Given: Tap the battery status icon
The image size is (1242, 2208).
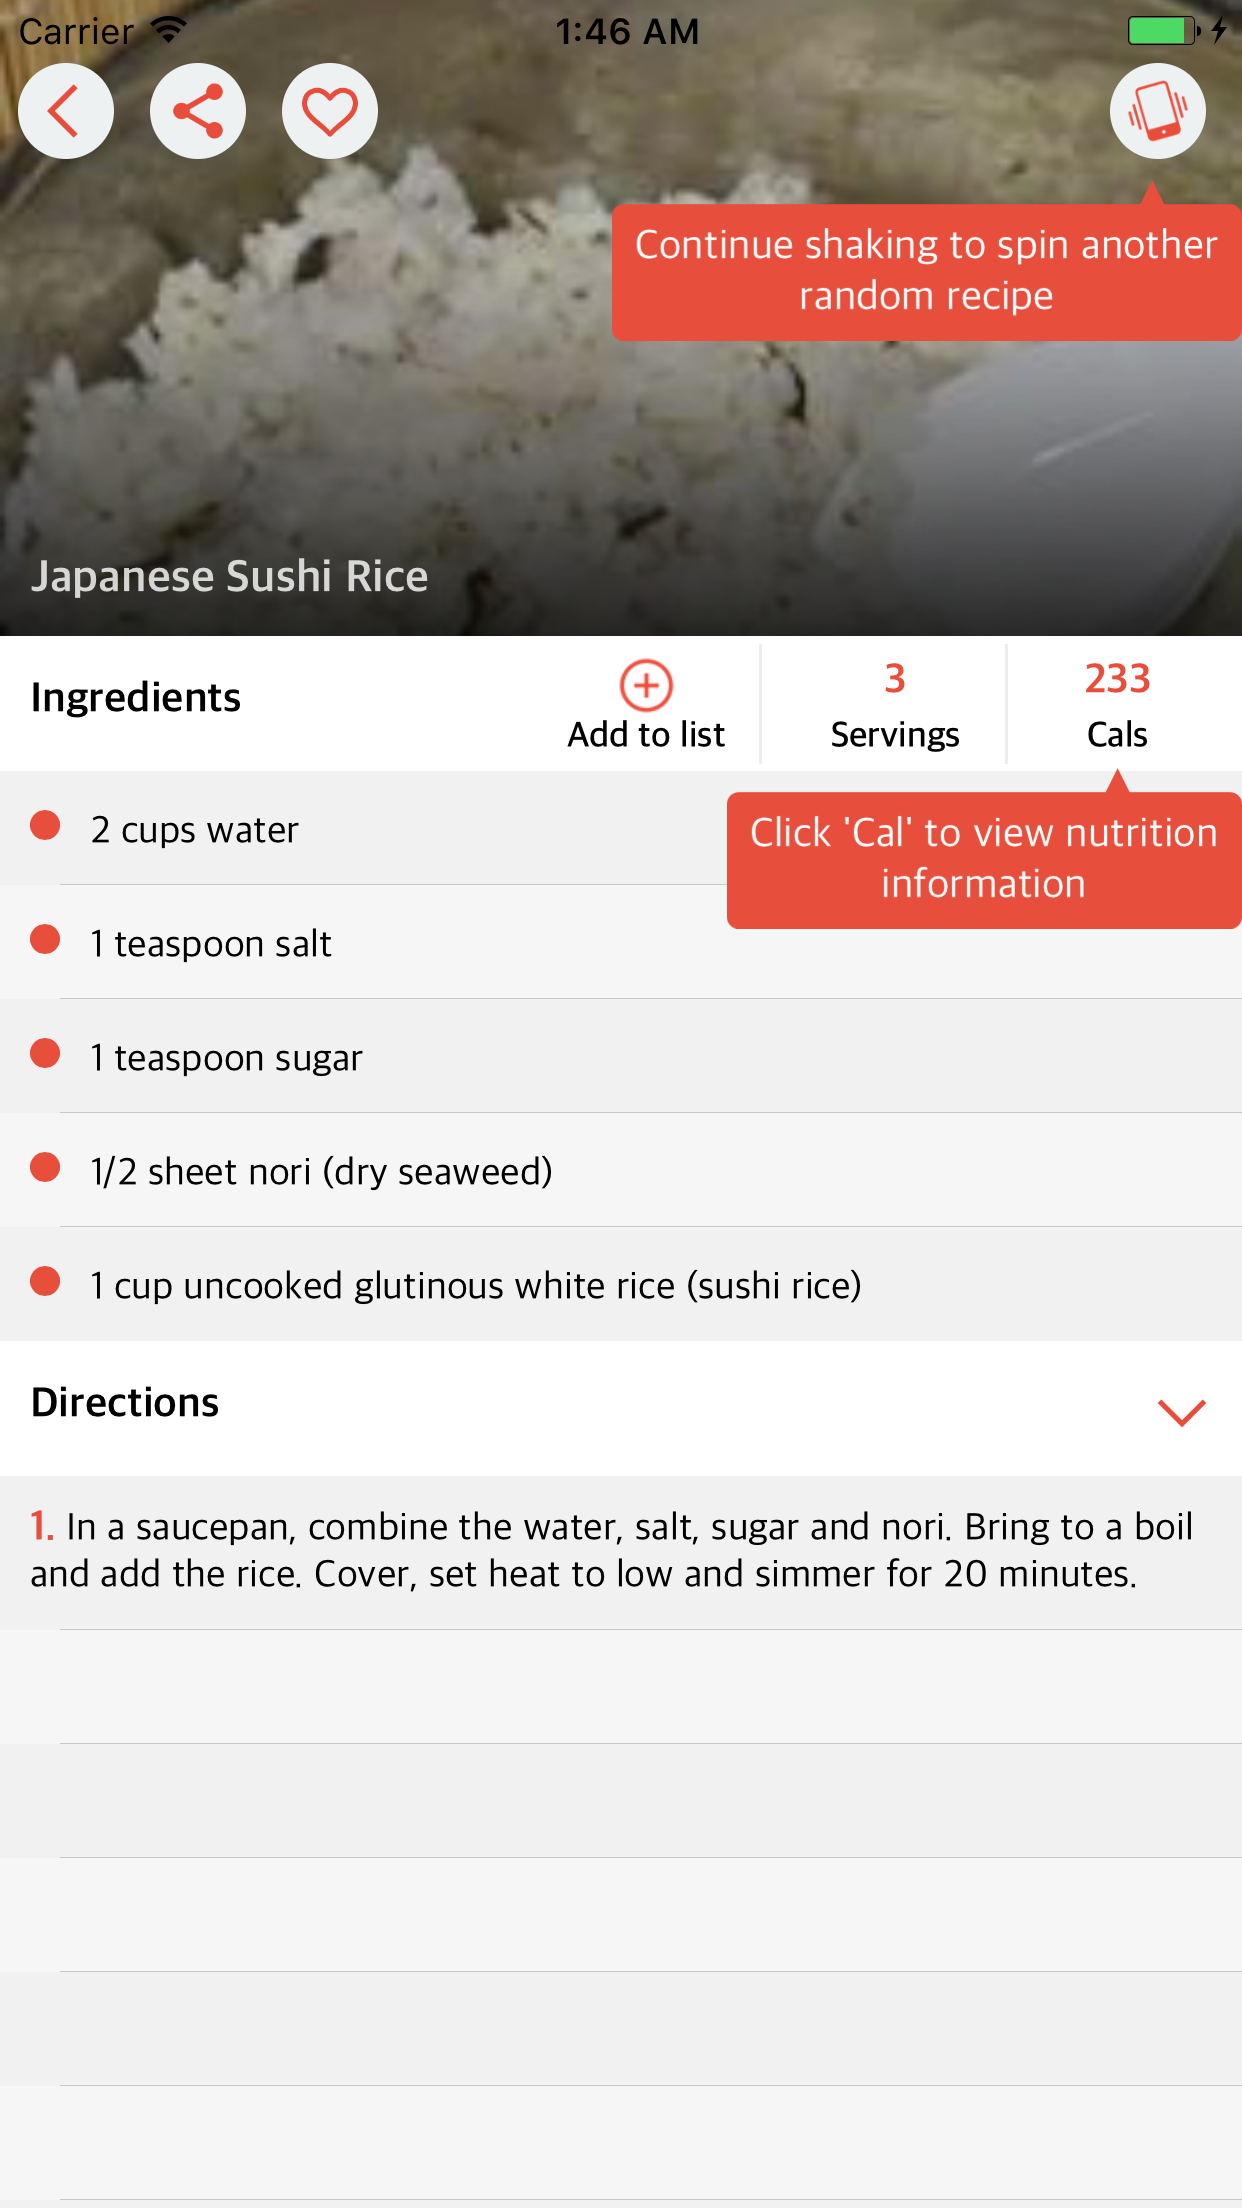Looking at the screenshot, I should pos(1162,31).
